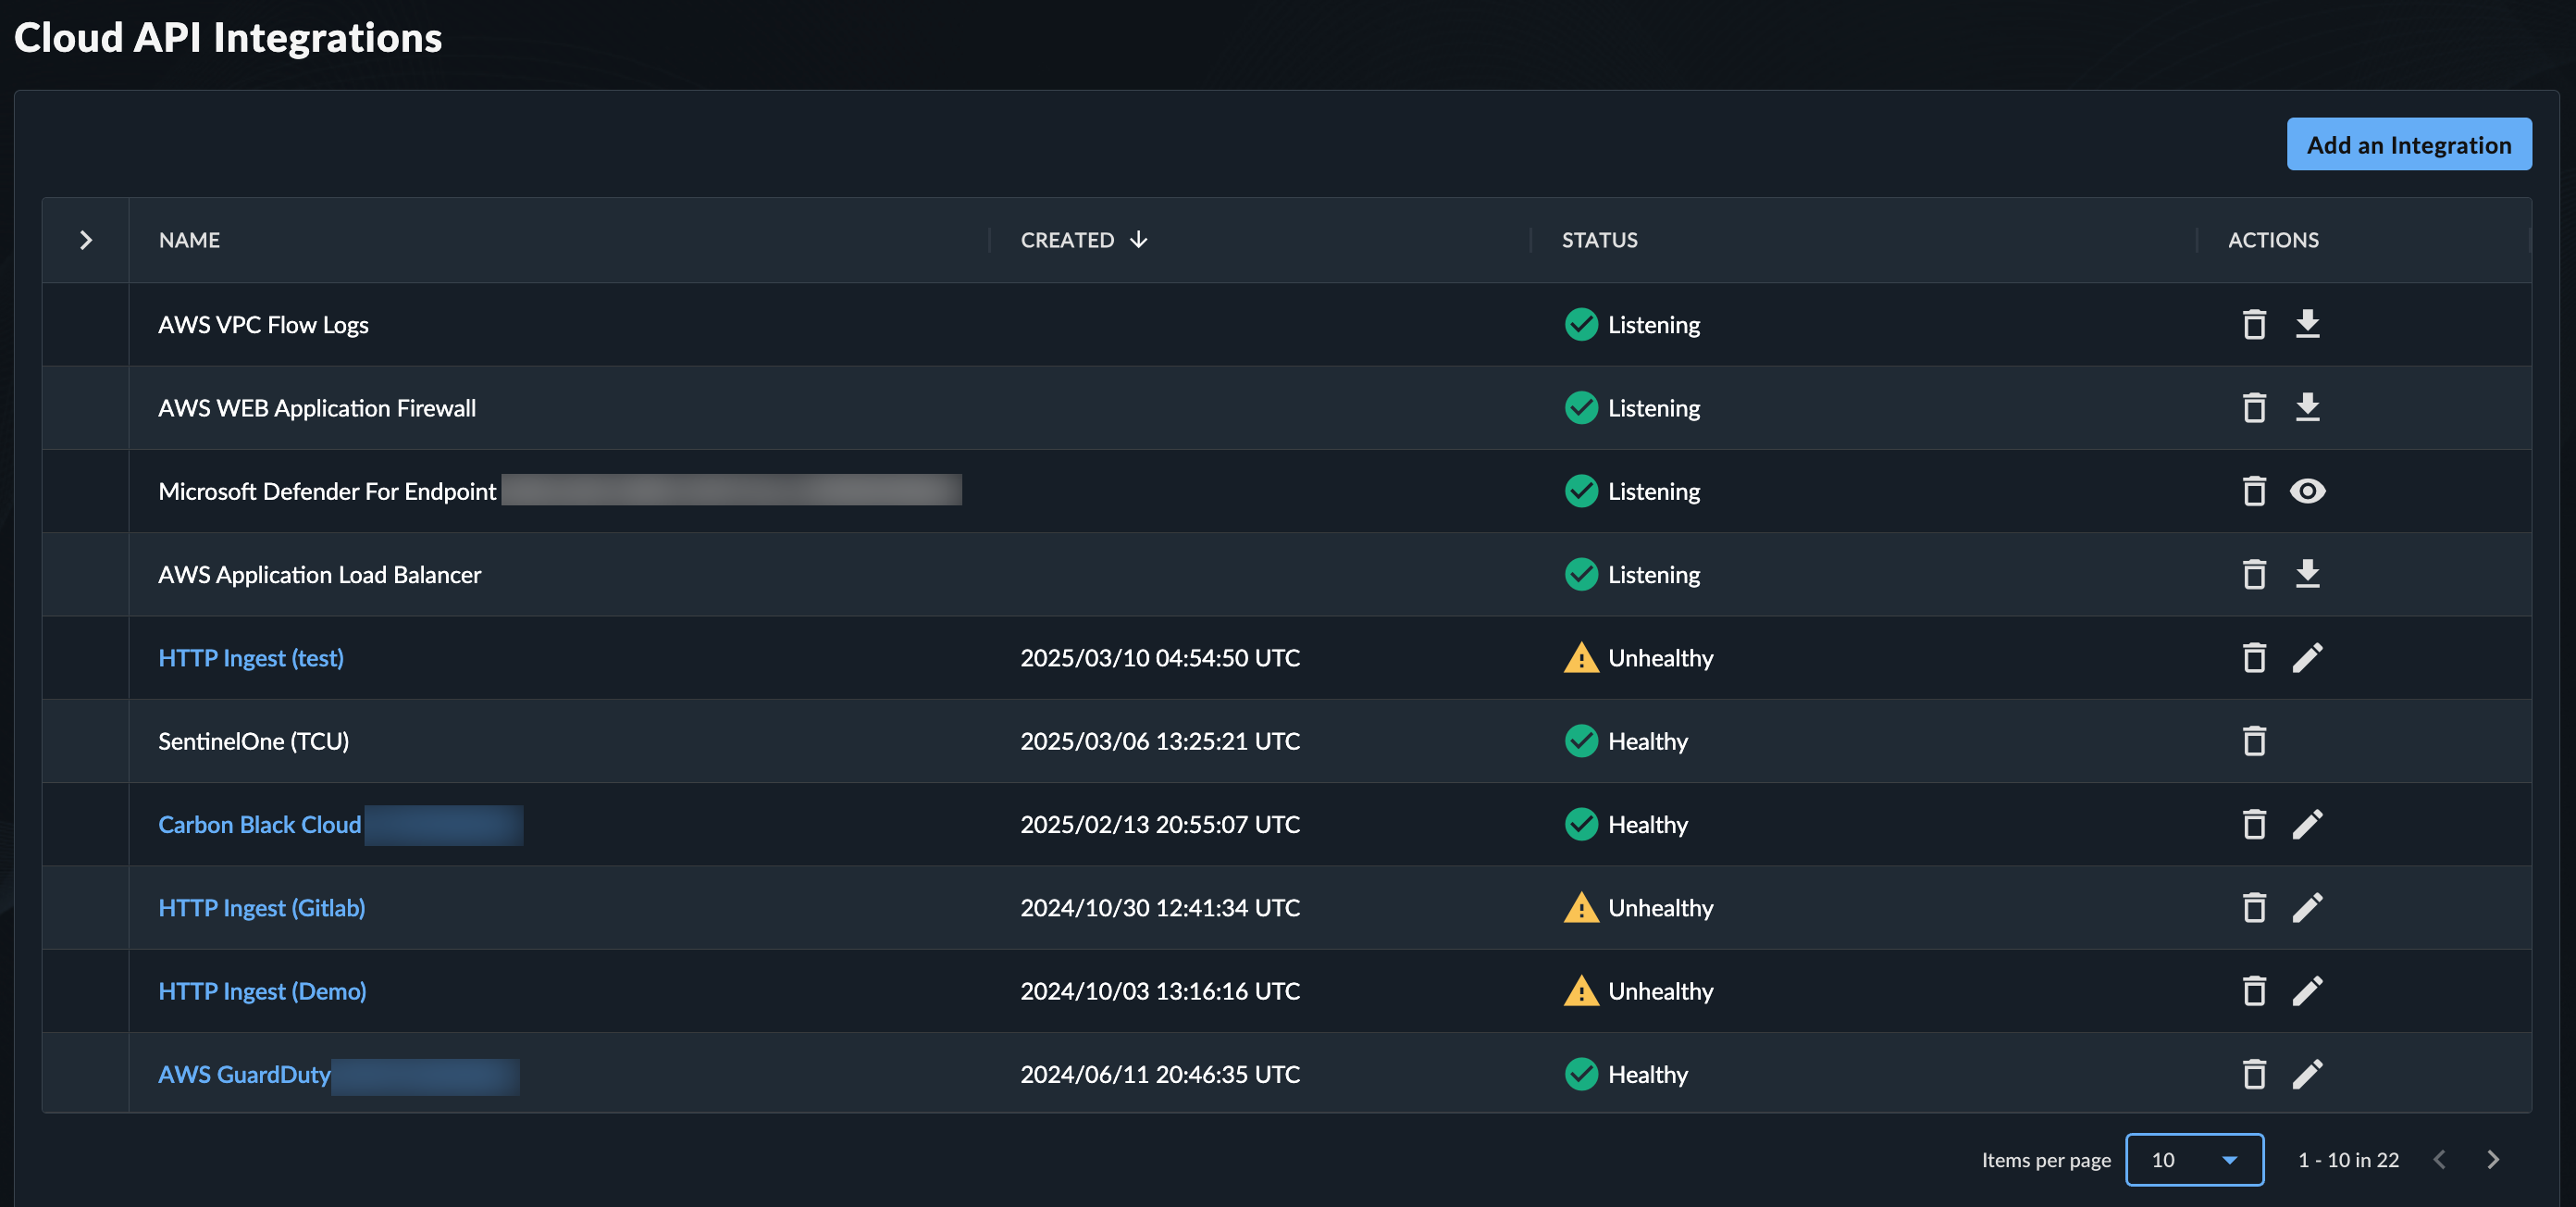Select AWS VPC Flow Logs name text

tap(263, 325)
